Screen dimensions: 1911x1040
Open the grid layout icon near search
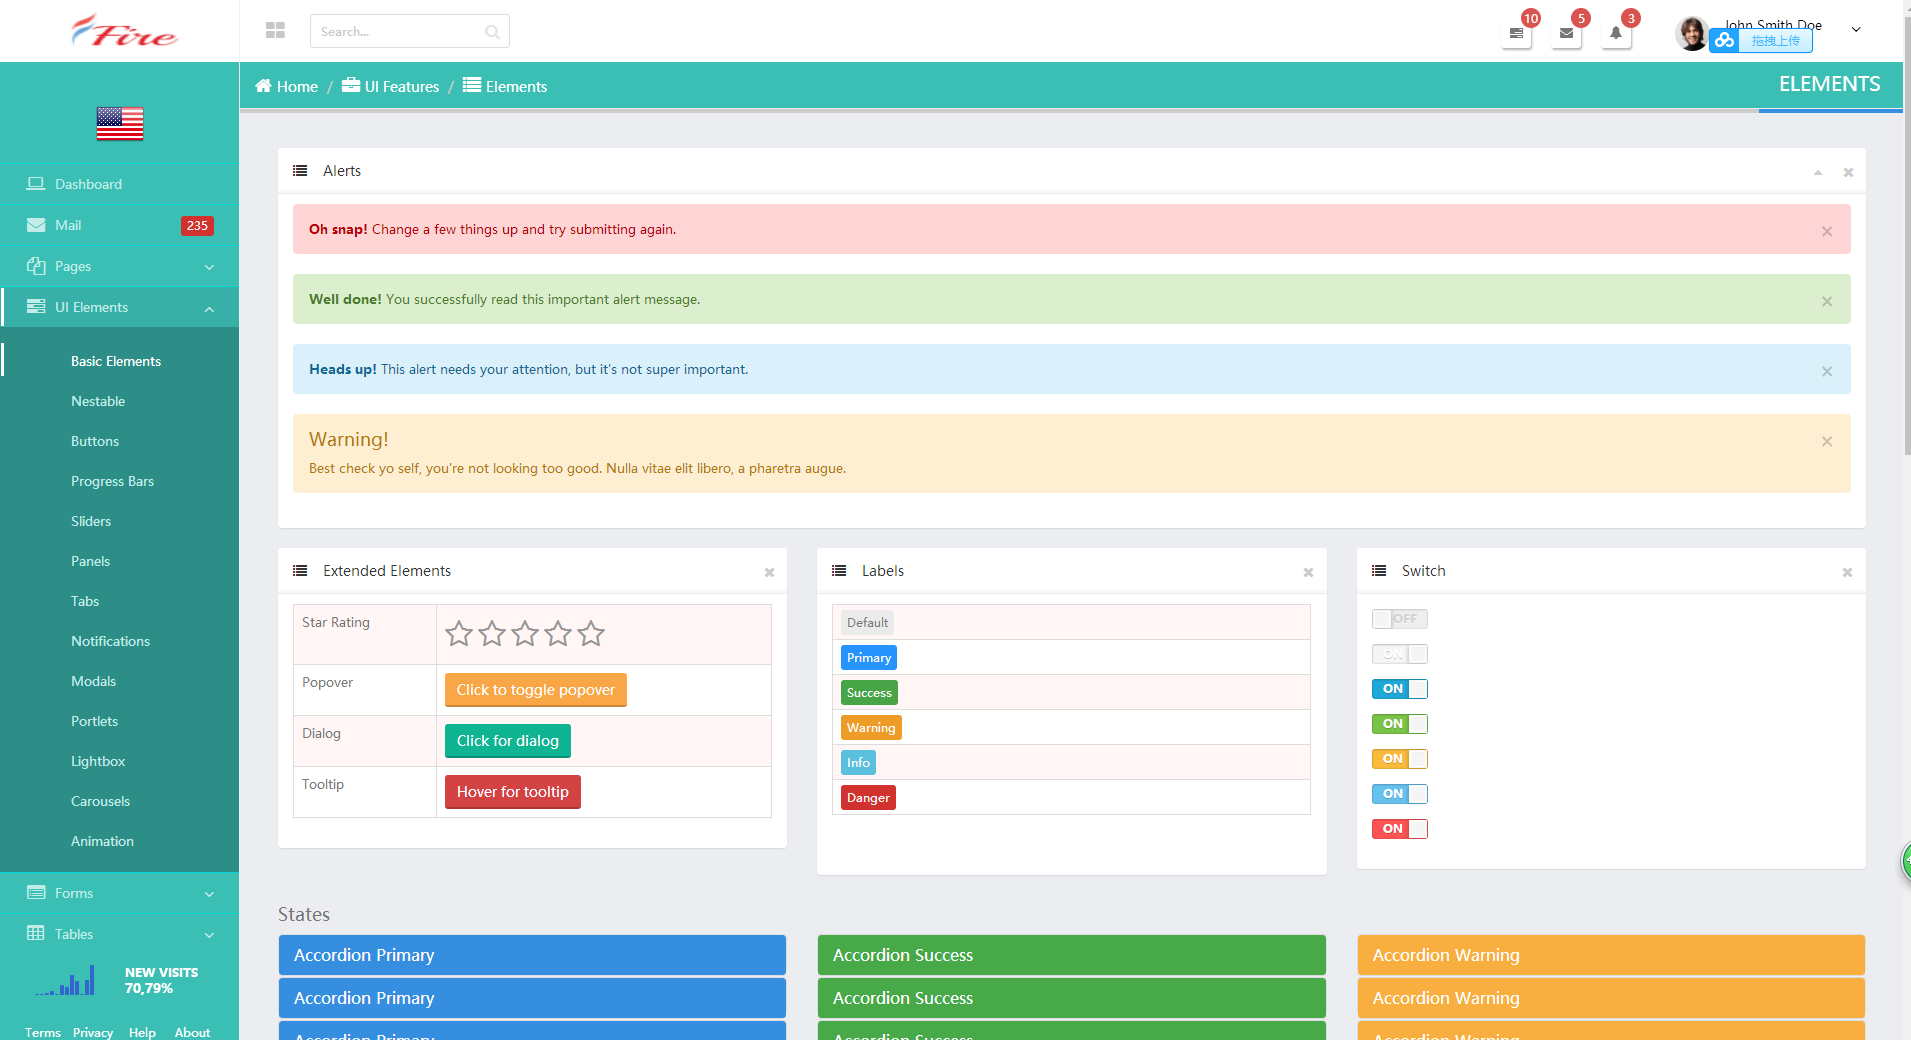pos(275,31)
